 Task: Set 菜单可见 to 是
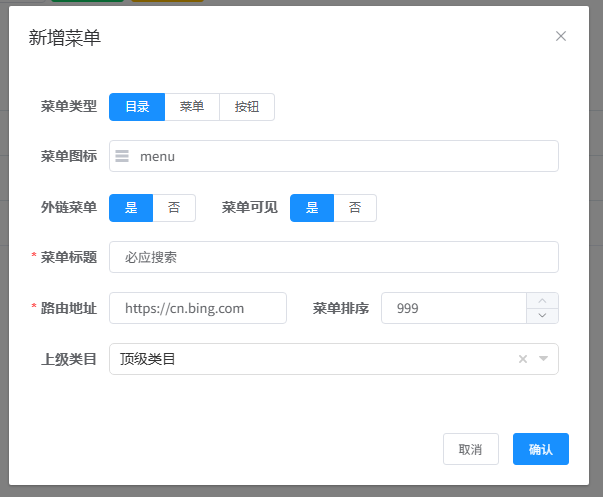(312, 208)
